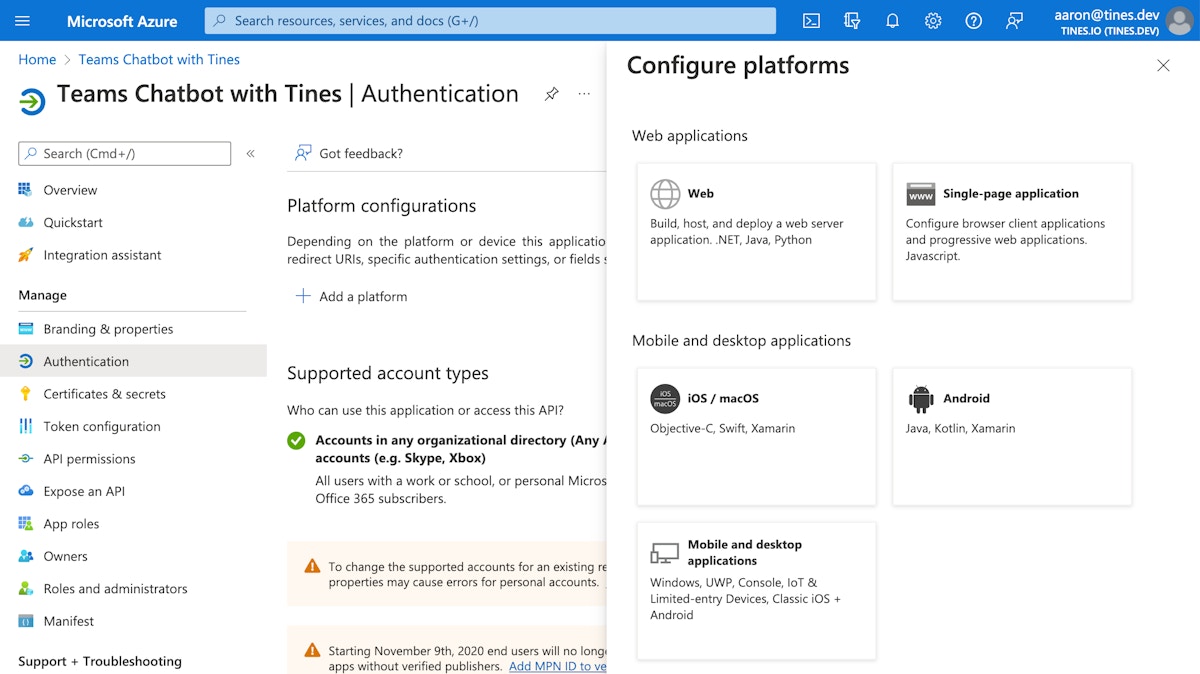This screenshot has height=674, width=1200.
Task: Open more options ellipsis beside title
Action: click(x=584, y=94)
